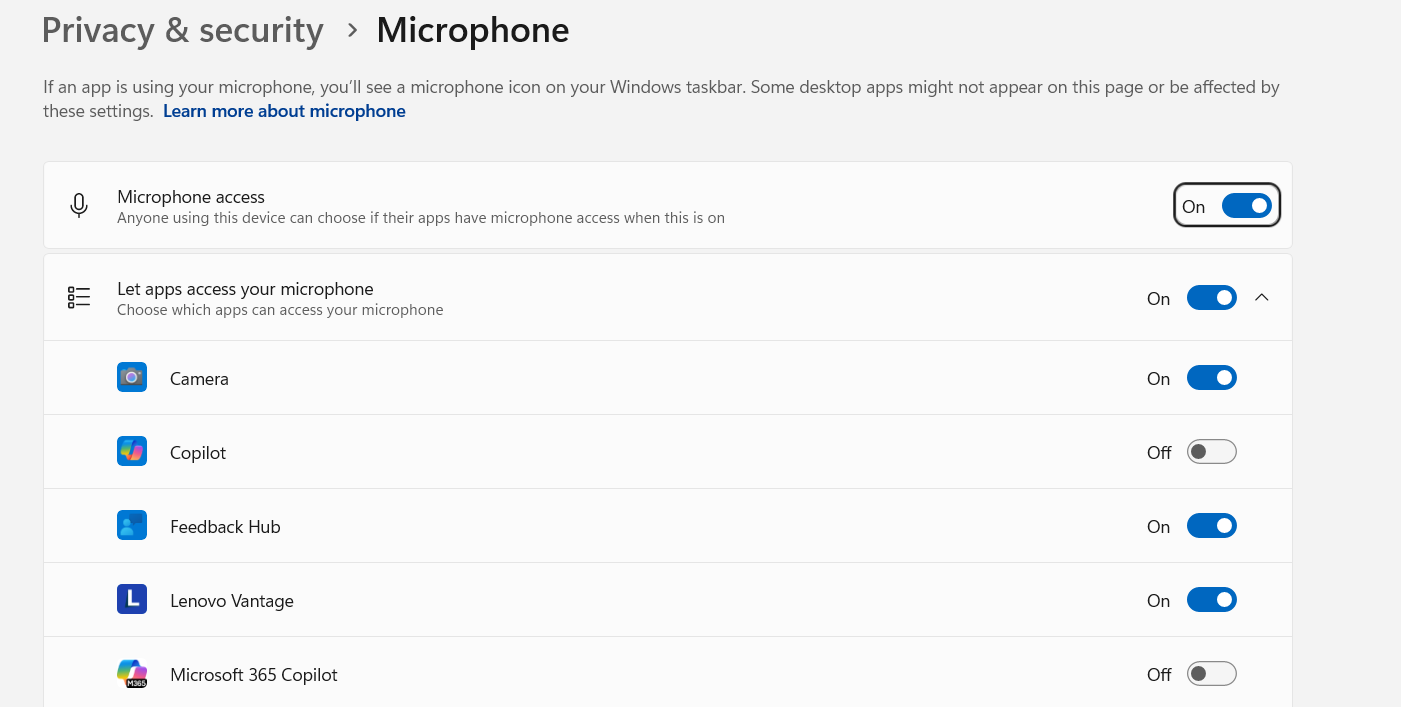The image size is (1401, 707).
Task: Click the Copilot app icon
Action: 132,452
